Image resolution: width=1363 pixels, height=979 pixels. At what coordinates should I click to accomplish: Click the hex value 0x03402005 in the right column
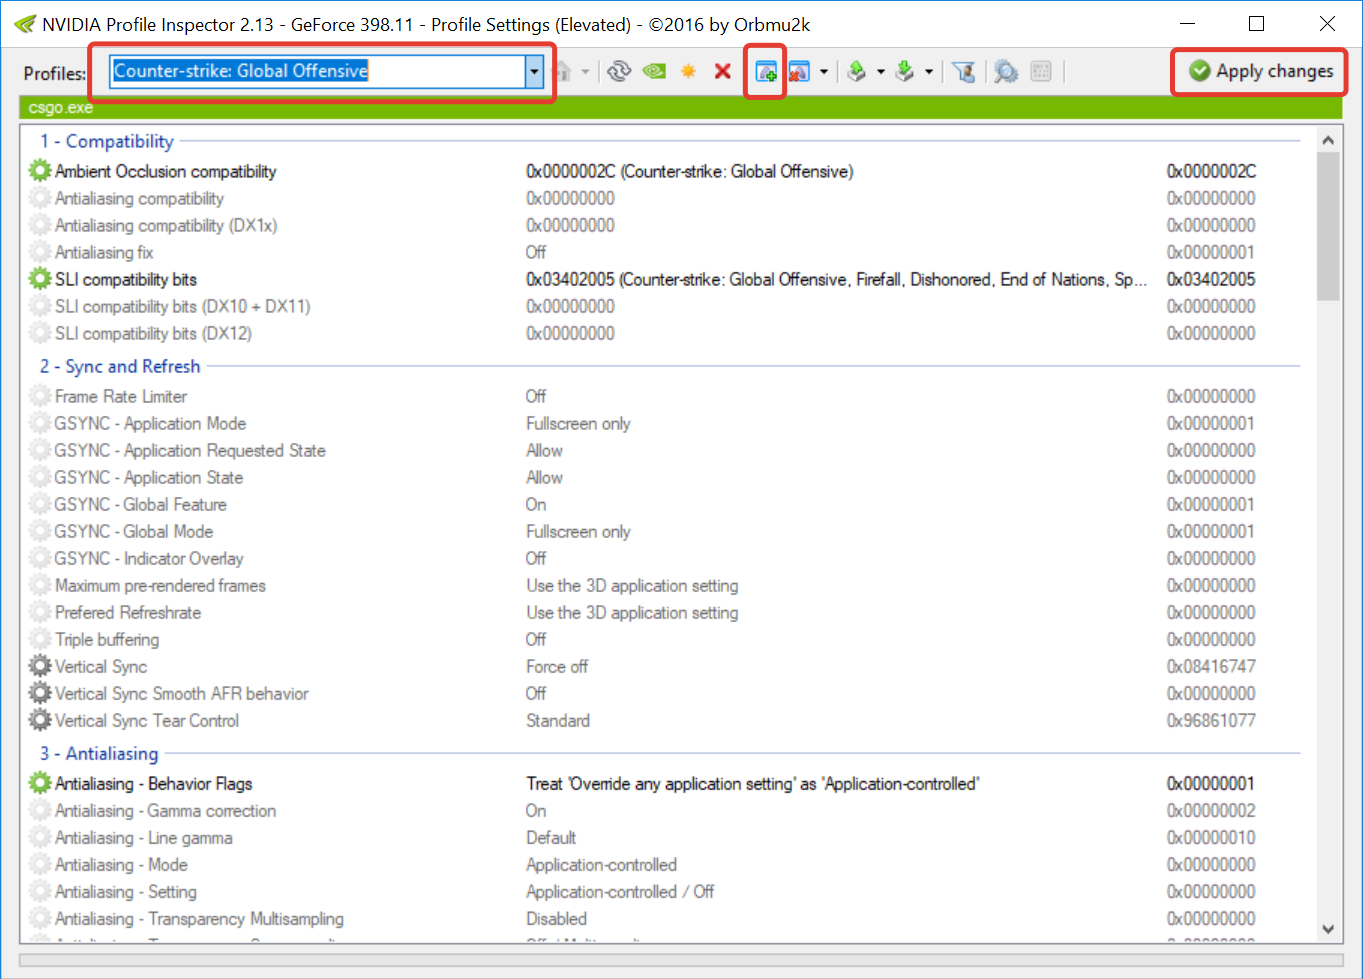(x=1211, y=279)
